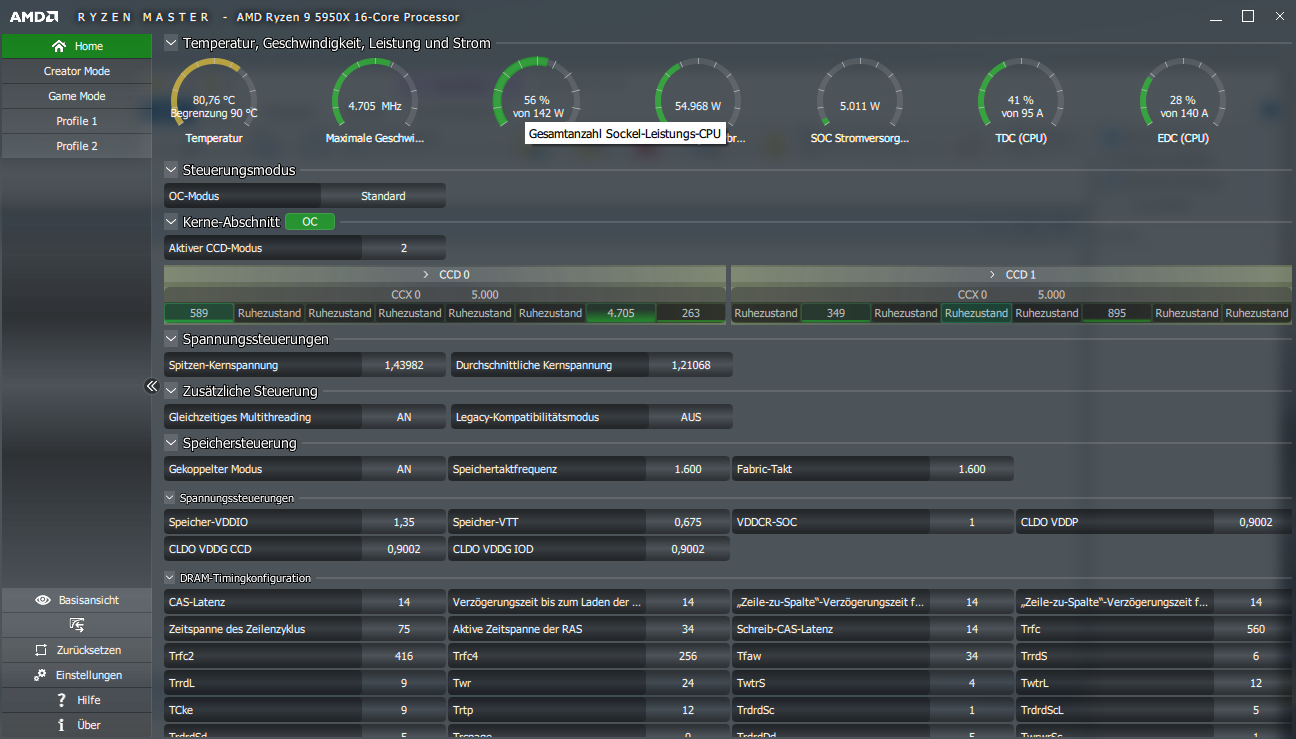1296x739 pixels.
Task: Switch to Creator Mode
Action: [x=76, y=71]
